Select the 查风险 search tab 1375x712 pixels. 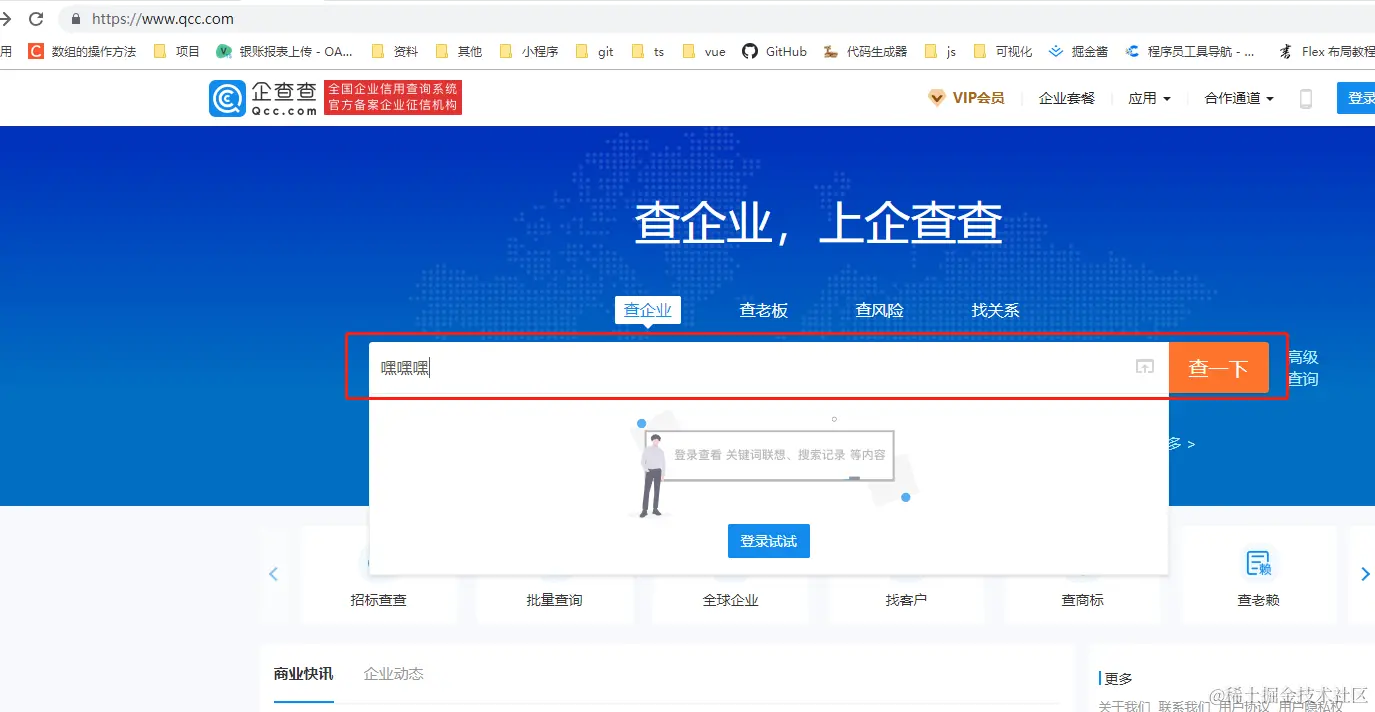pyautogui.click(x=880, y=310)
